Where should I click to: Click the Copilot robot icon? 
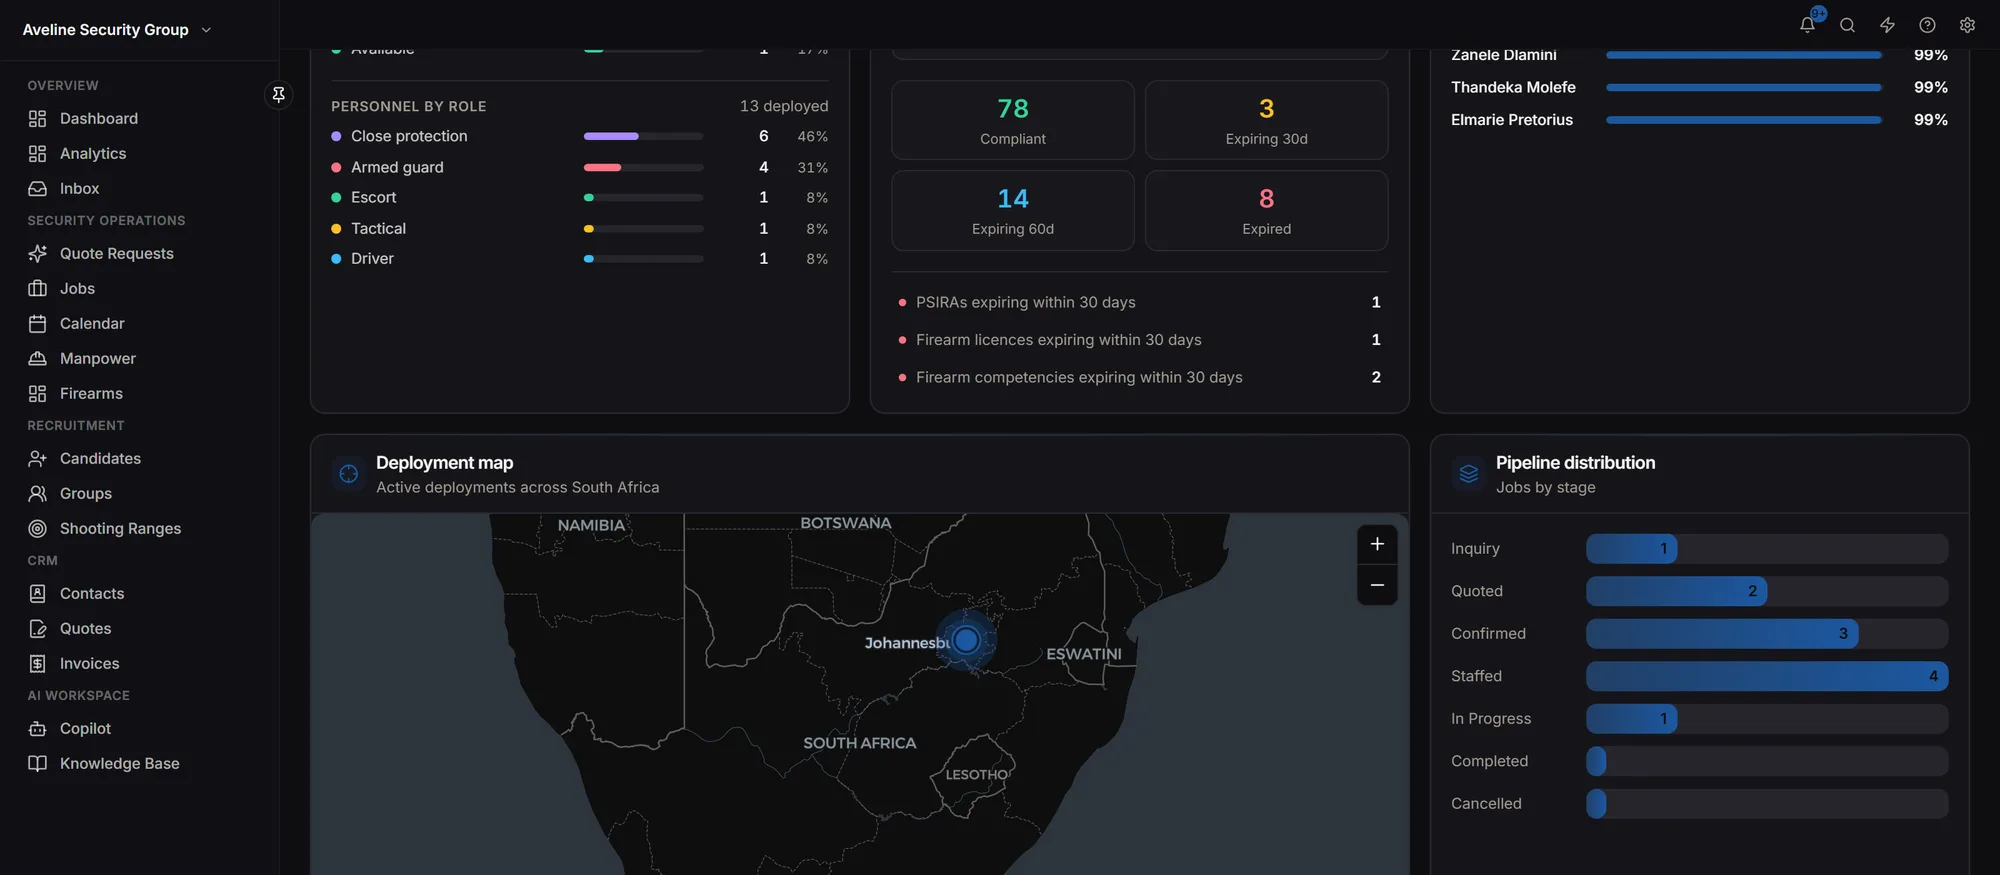pyautogui.click(x=38, y=729)
